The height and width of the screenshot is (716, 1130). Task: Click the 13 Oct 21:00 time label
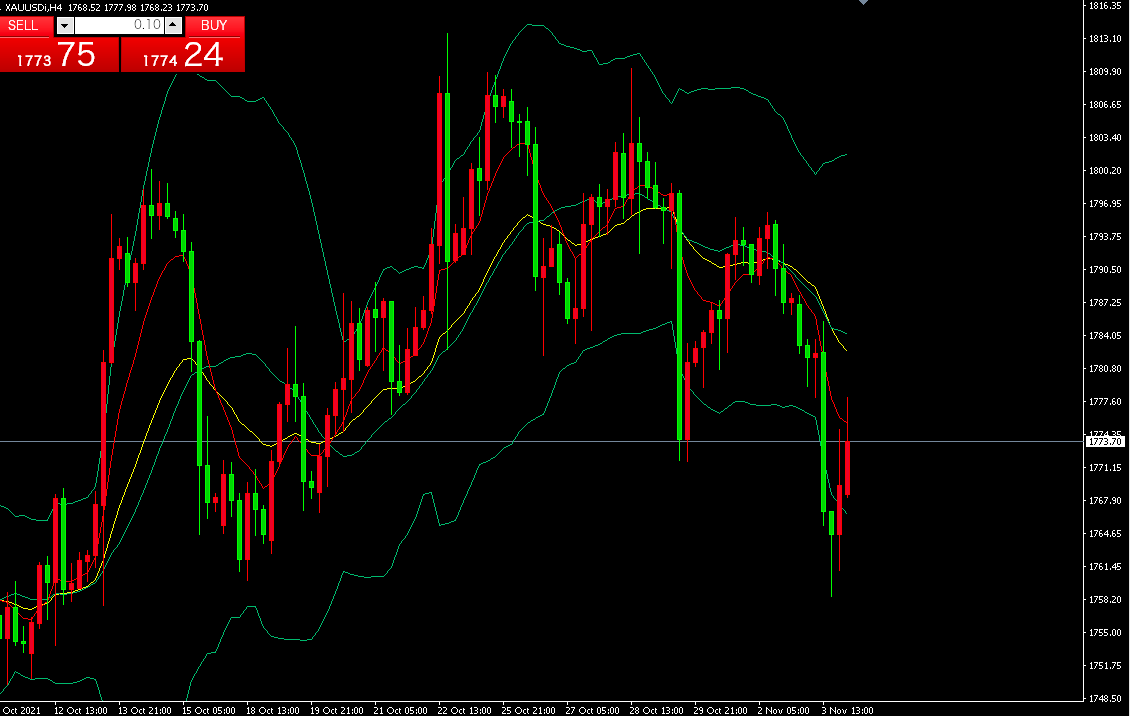145,710
